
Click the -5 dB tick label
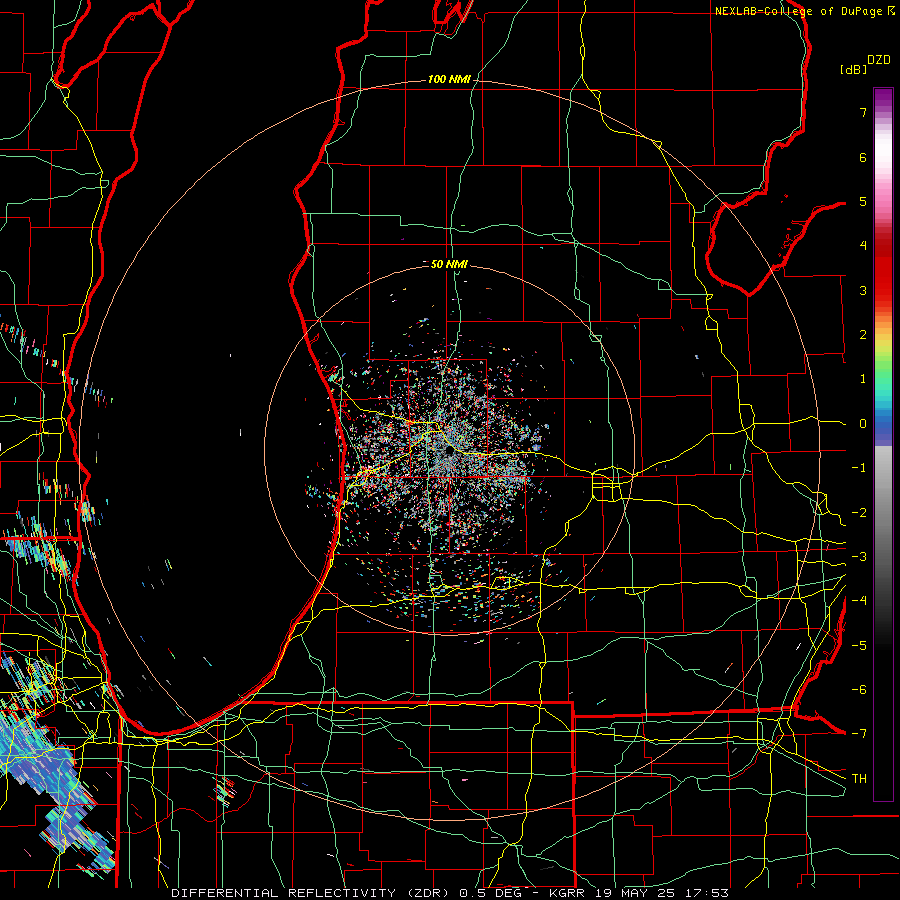tap(859, 645)
